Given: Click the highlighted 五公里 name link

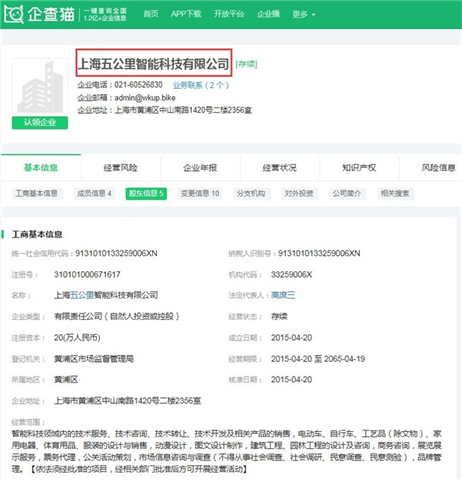Looking at the screenshot, I should pos(82,295).
